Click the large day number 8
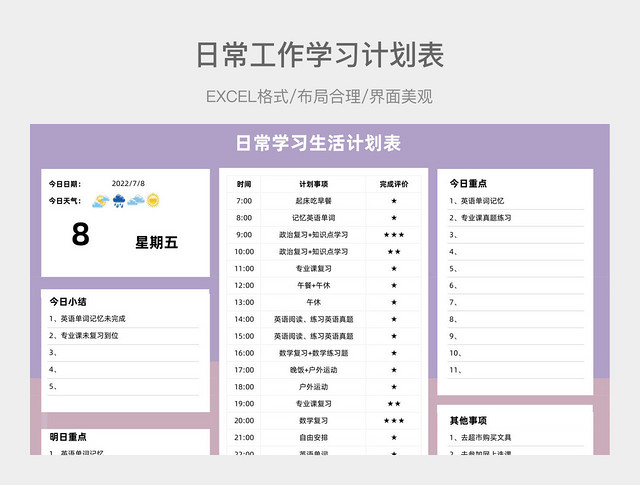Image resolution: width=640 pixels, height=485 pixels. (80, 234)
